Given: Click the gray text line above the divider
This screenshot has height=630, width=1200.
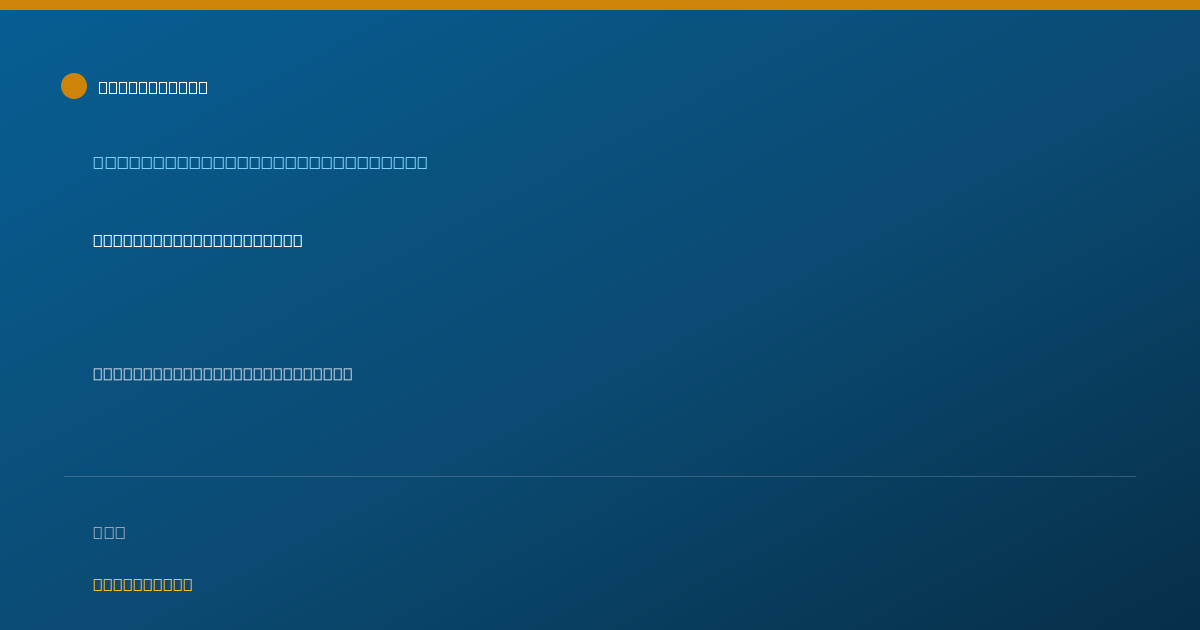Looking at the screenshot, I should (x=223, y=373).
